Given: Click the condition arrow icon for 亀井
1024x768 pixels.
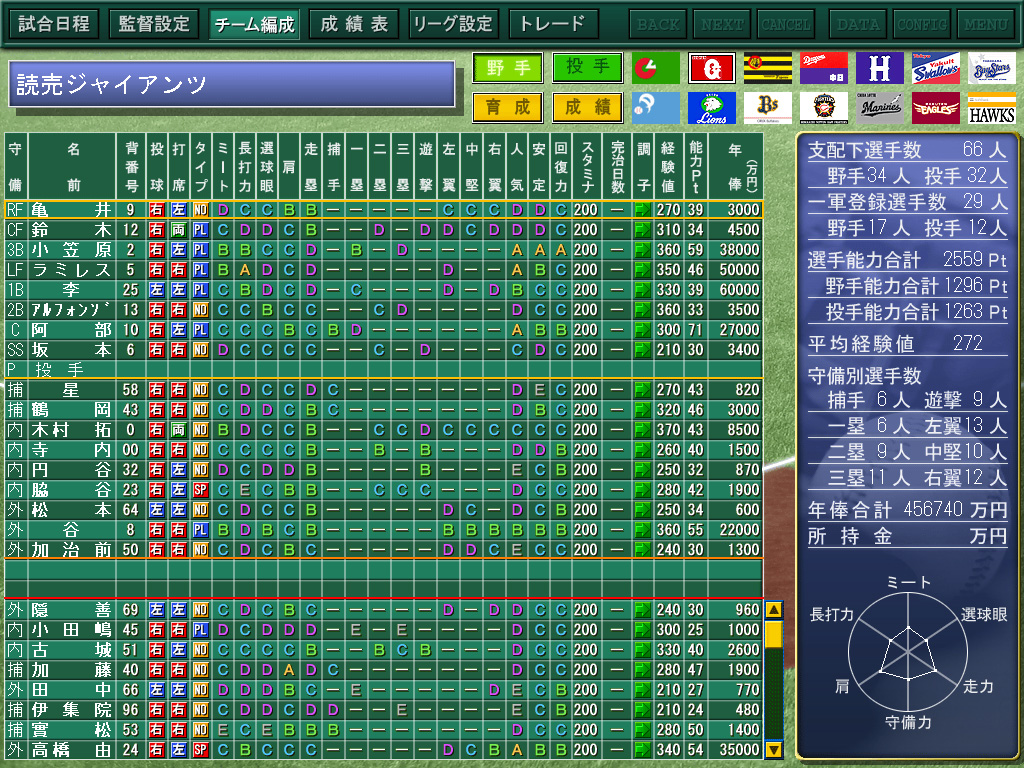Looking at the screenshot, I should 643,210.
